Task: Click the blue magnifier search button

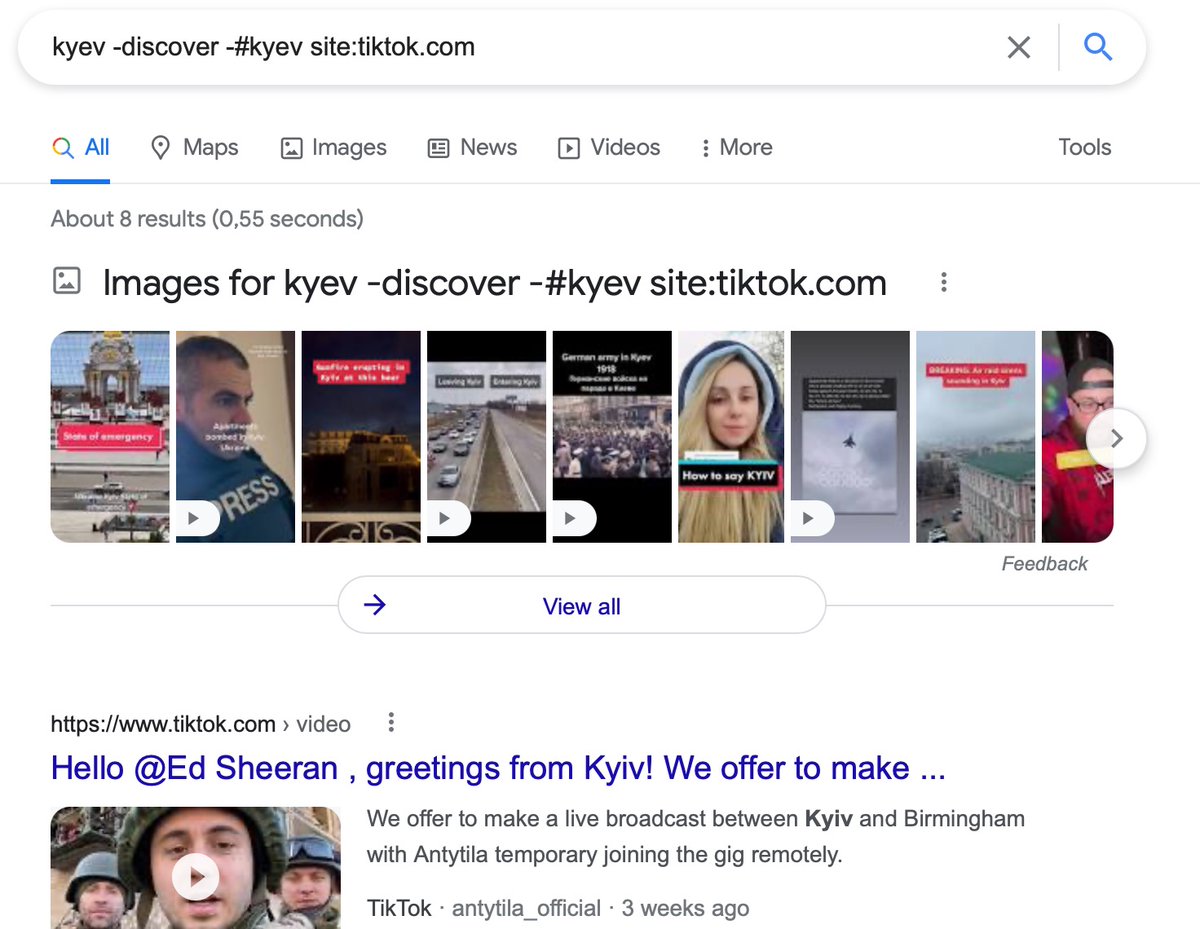Action: point(1098,46)
